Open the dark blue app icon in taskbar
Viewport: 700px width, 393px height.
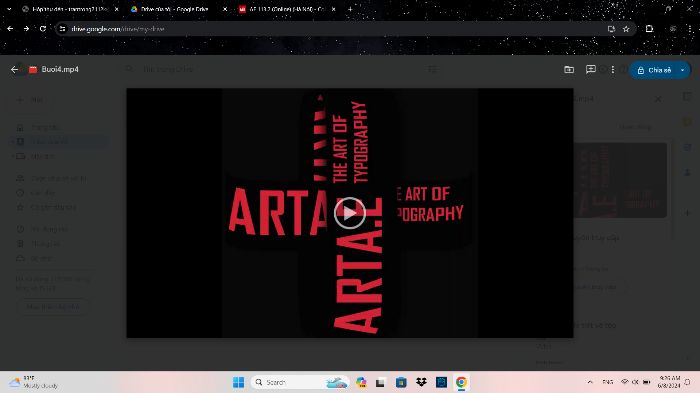tap(442, 382)
